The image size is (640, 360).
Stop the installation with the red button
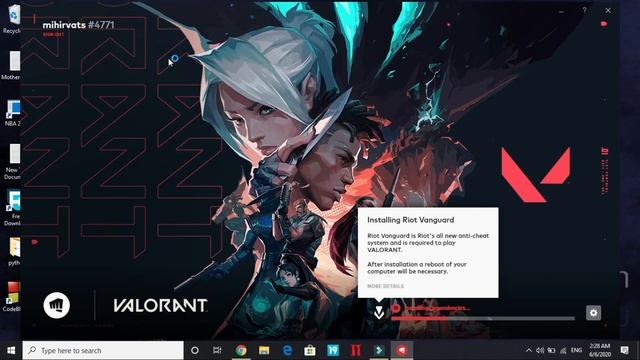[x=395, y=308]
